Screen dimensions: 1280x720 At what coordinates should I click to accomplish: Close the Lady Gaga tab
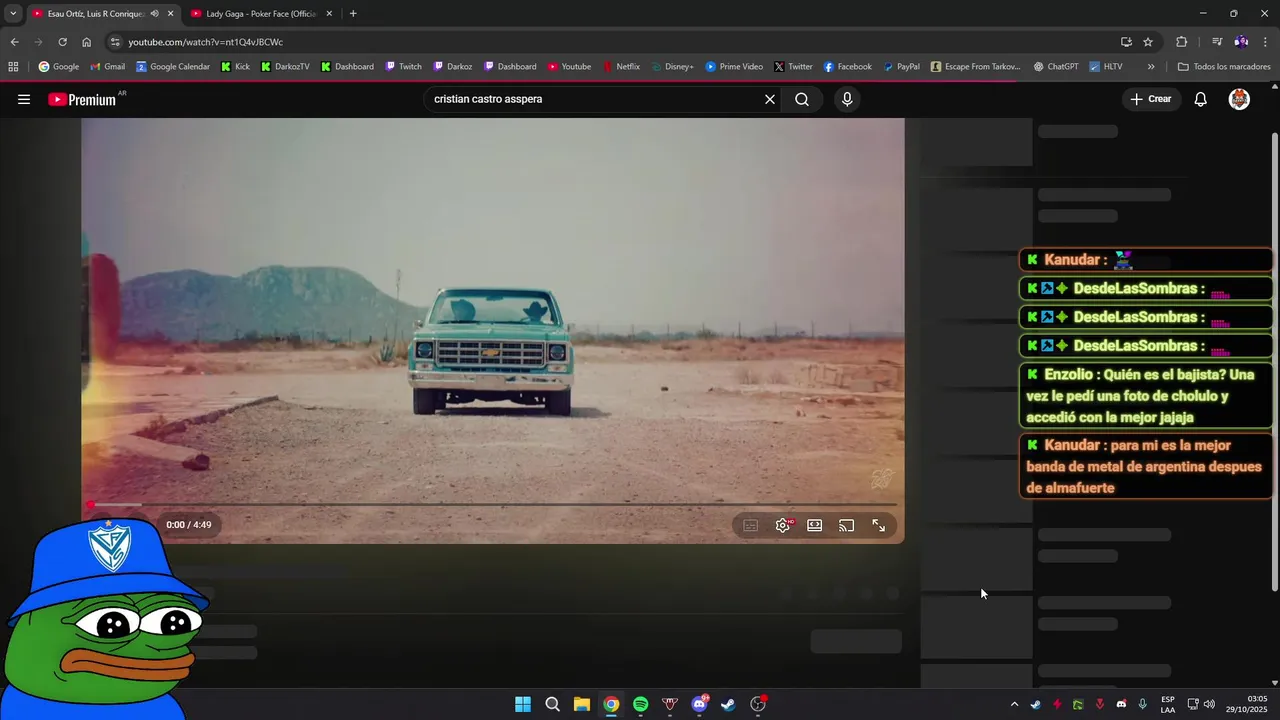(x=329, y=14)
